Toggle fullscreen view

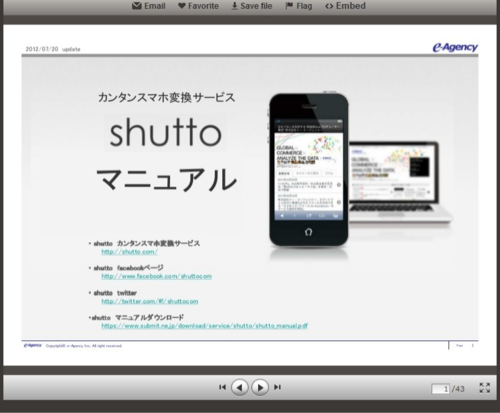click(485, 388)
